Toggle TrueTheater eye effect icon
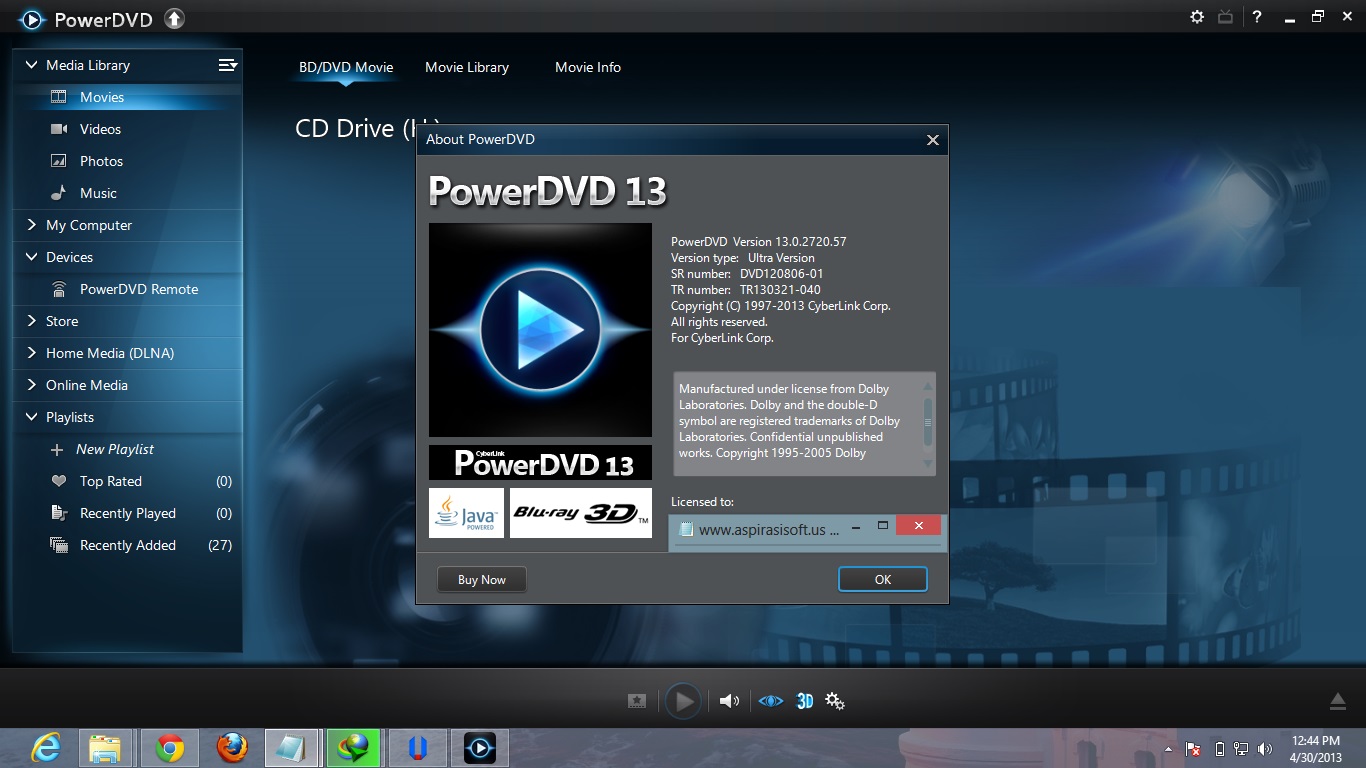This screenshot has height=768, width=1366. click(770, 701)
